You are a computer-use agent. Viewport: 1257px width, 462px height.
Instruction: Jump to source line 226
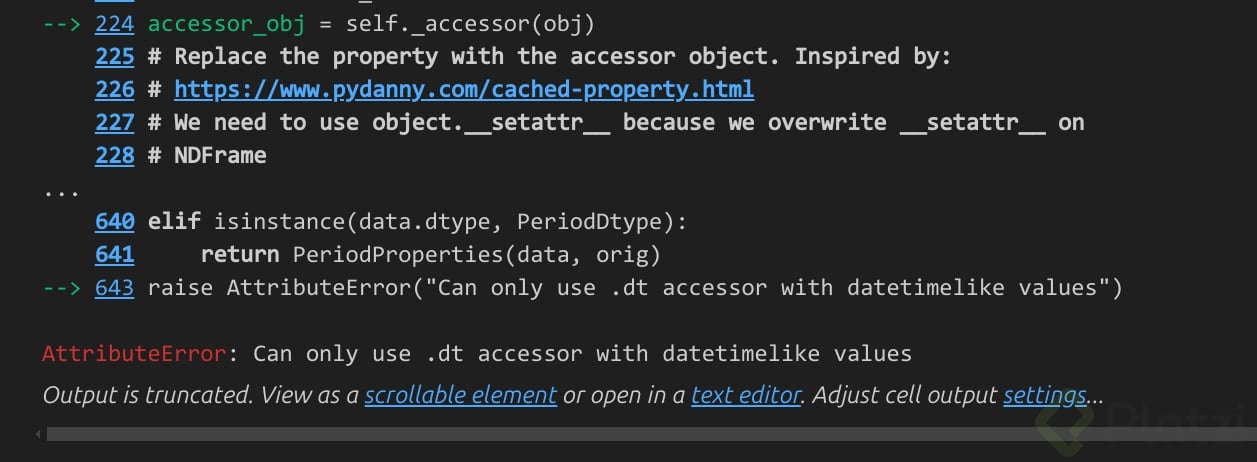coord(114,90)
